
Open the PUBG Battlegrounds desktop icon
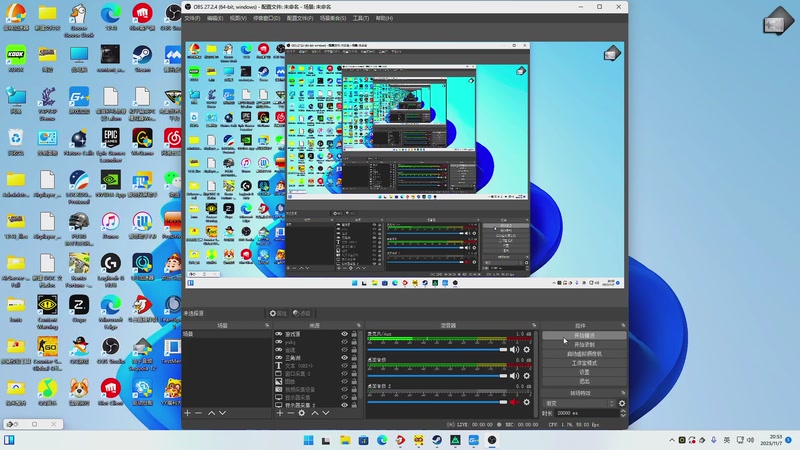pos(79,229)
